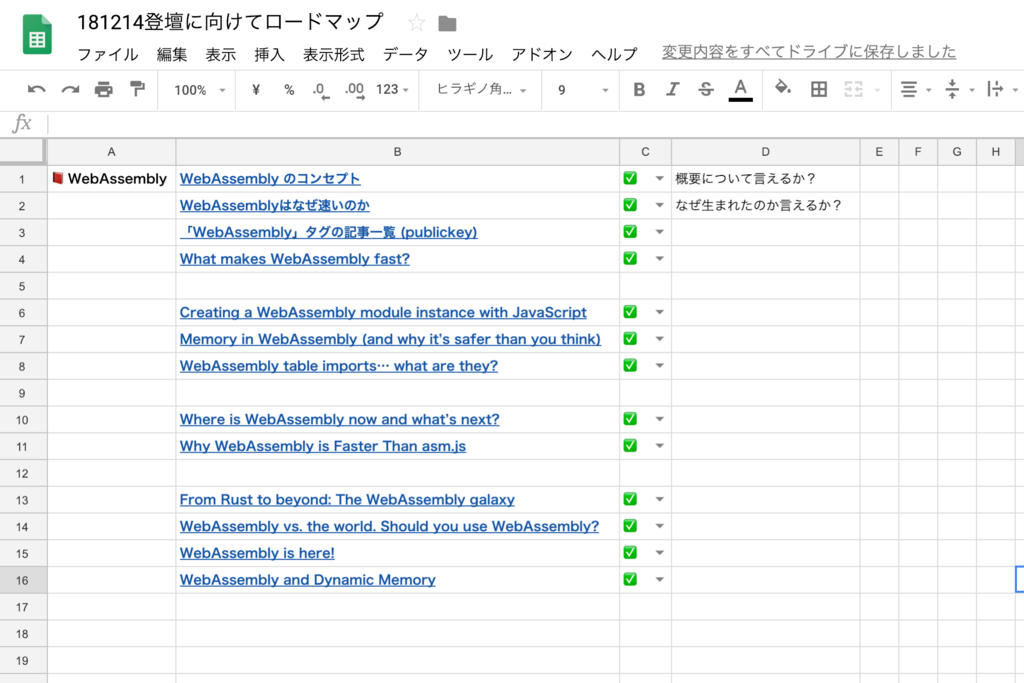Open text wrapping options
Image resolution: width=1024 pixels, height=683 pixels.
pyautogui.click(x=995, y=89)
